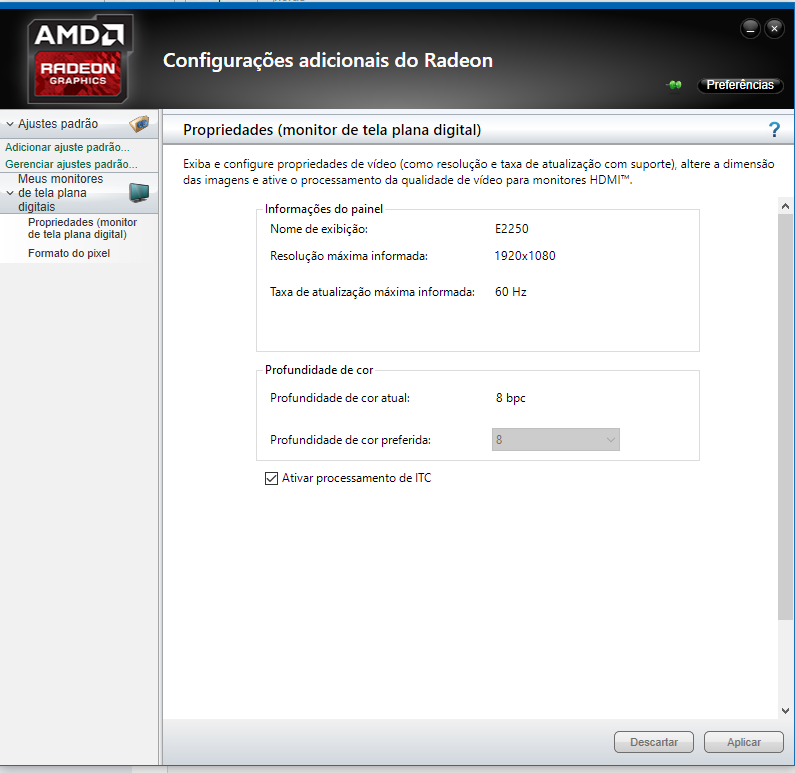Click the Configurações adicionais do Radeon title
The width and height of the screenshot is (795, 773).
pos(328,60)
